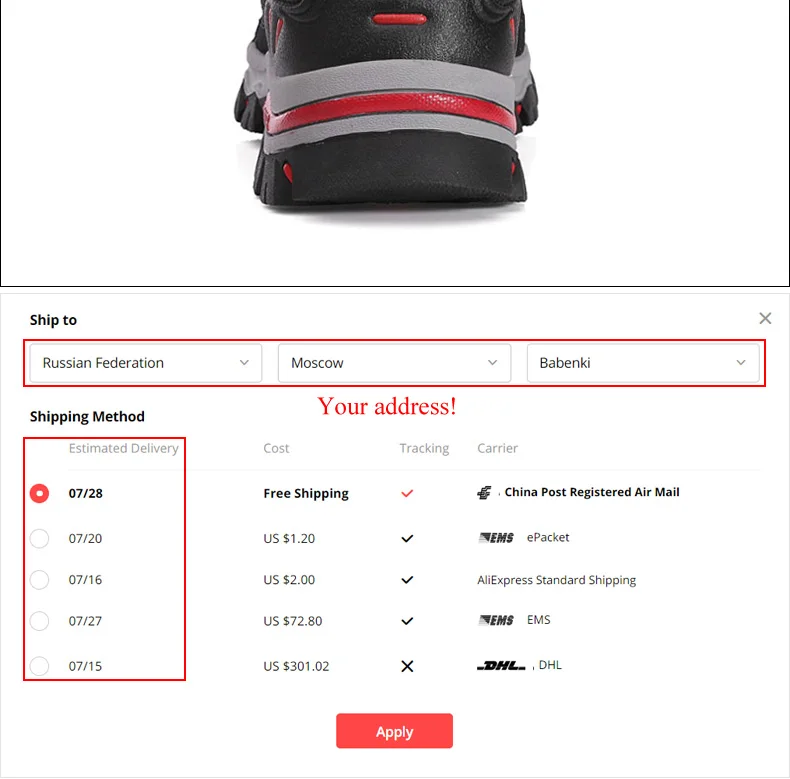Click the AliExpress Standard Shipping carrier text

tap(556, 580)
